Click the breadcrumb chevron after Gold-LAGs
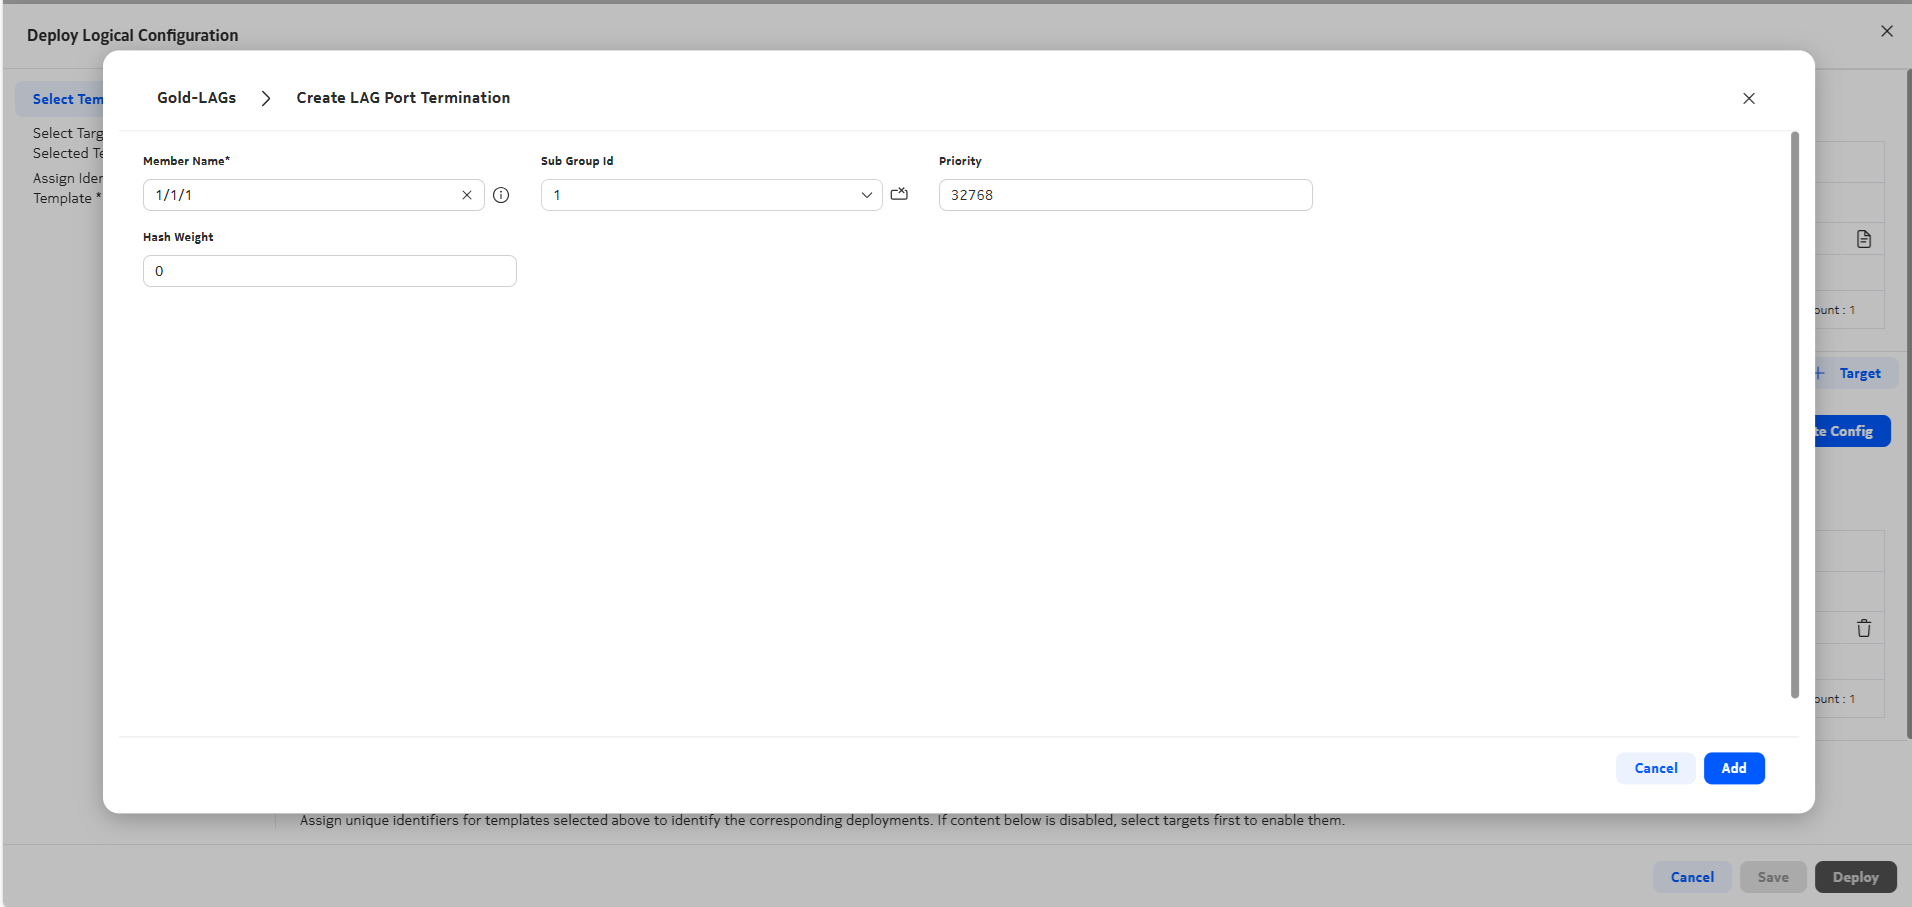The width and height of the screenshot is (1912, 907). [266, 98]
